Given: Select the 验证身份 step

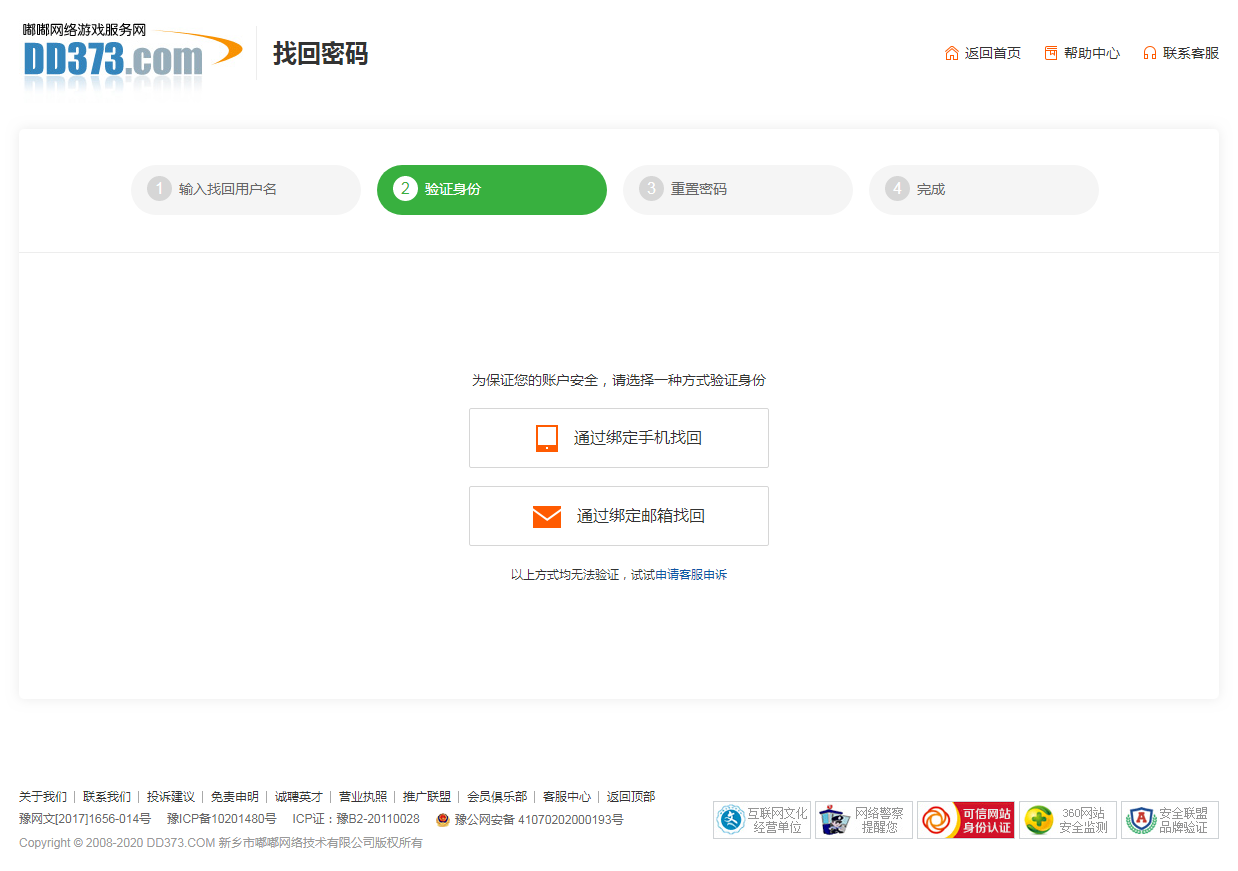Looking at the screenshot, I should coord(492,189).
